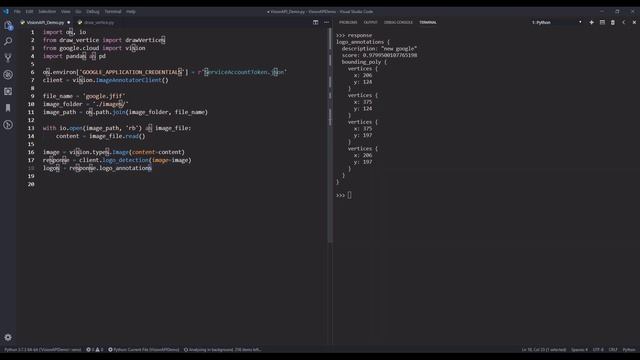The height and width of the screenshot is (360, 640).
Task: Close the terminal panel
Action: [634, 22]
